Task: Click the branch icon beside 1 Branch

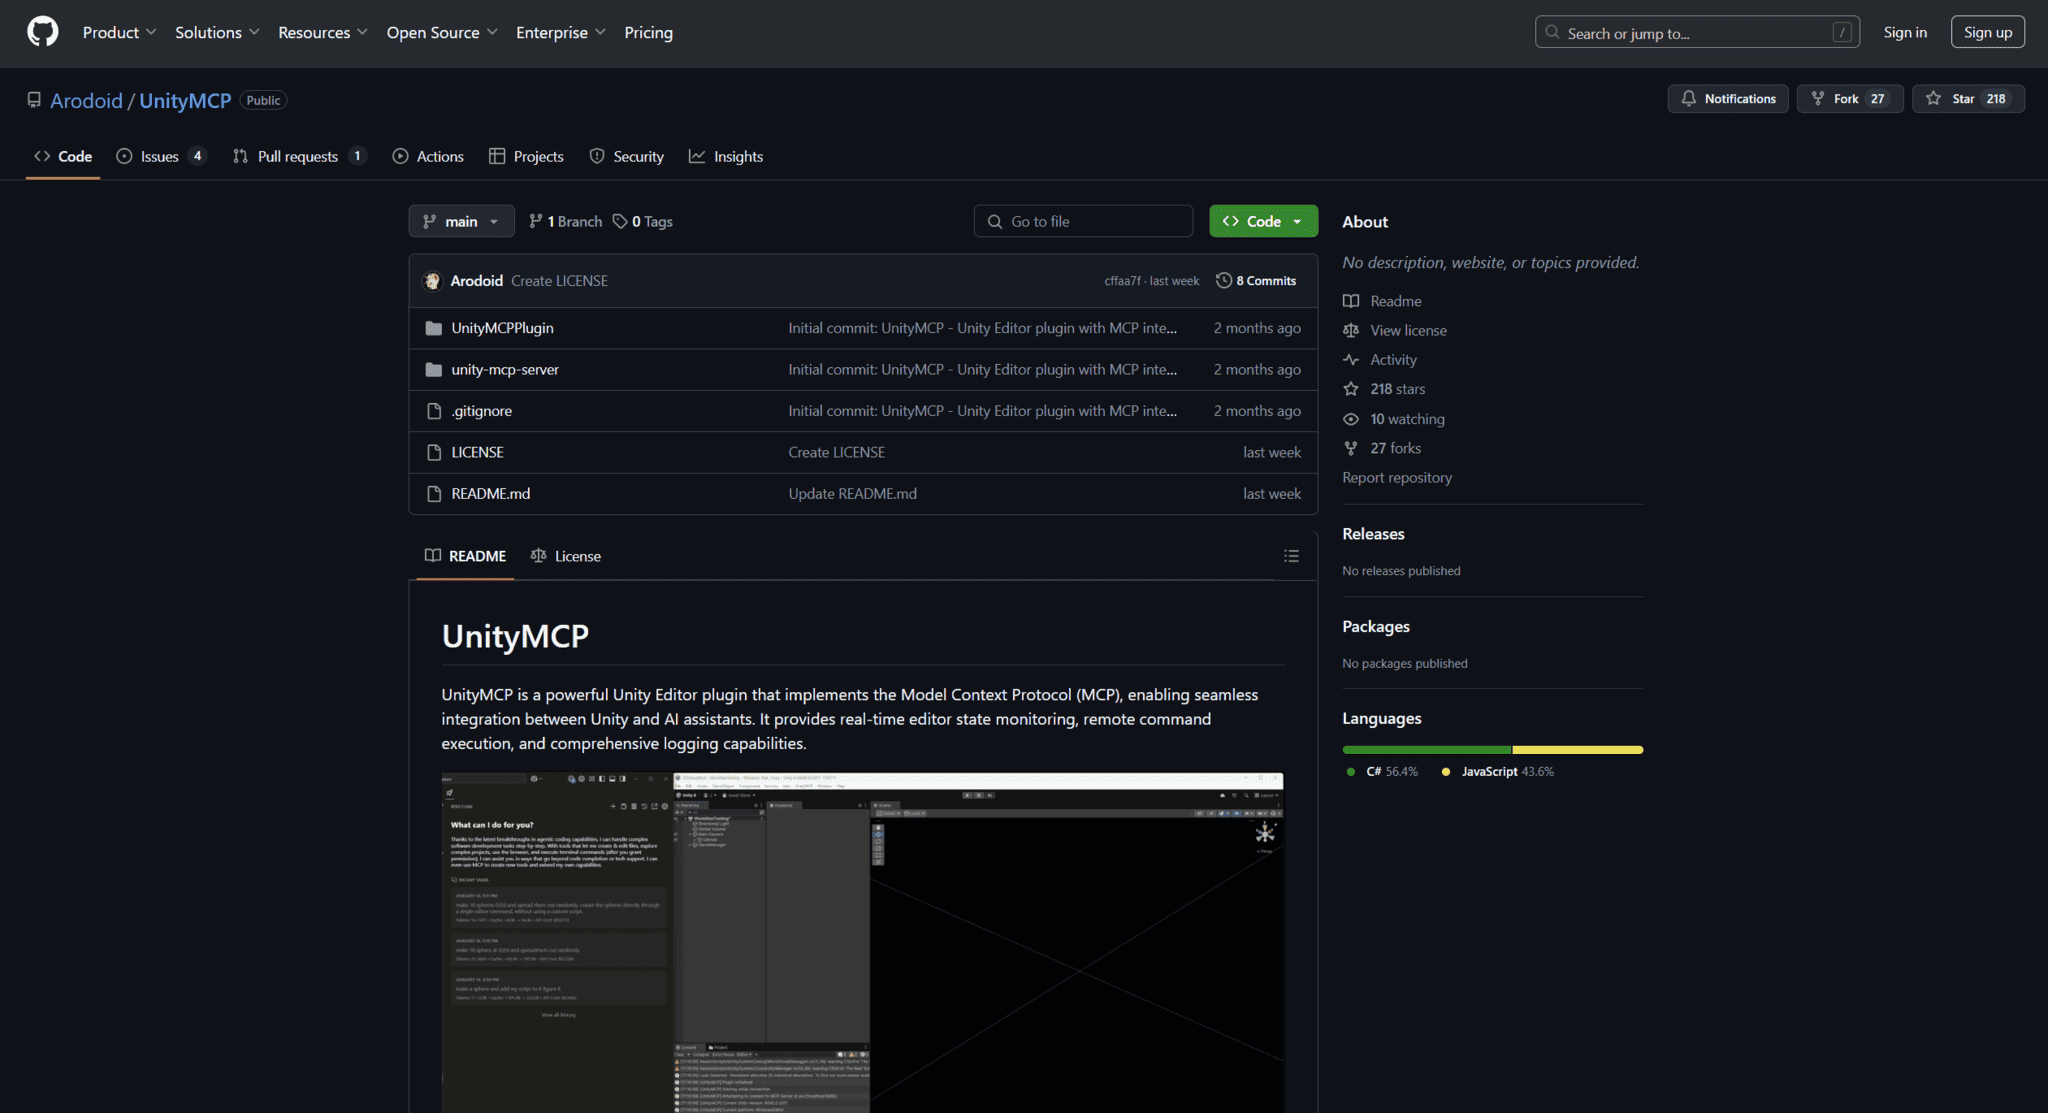Action: point(536,221)
